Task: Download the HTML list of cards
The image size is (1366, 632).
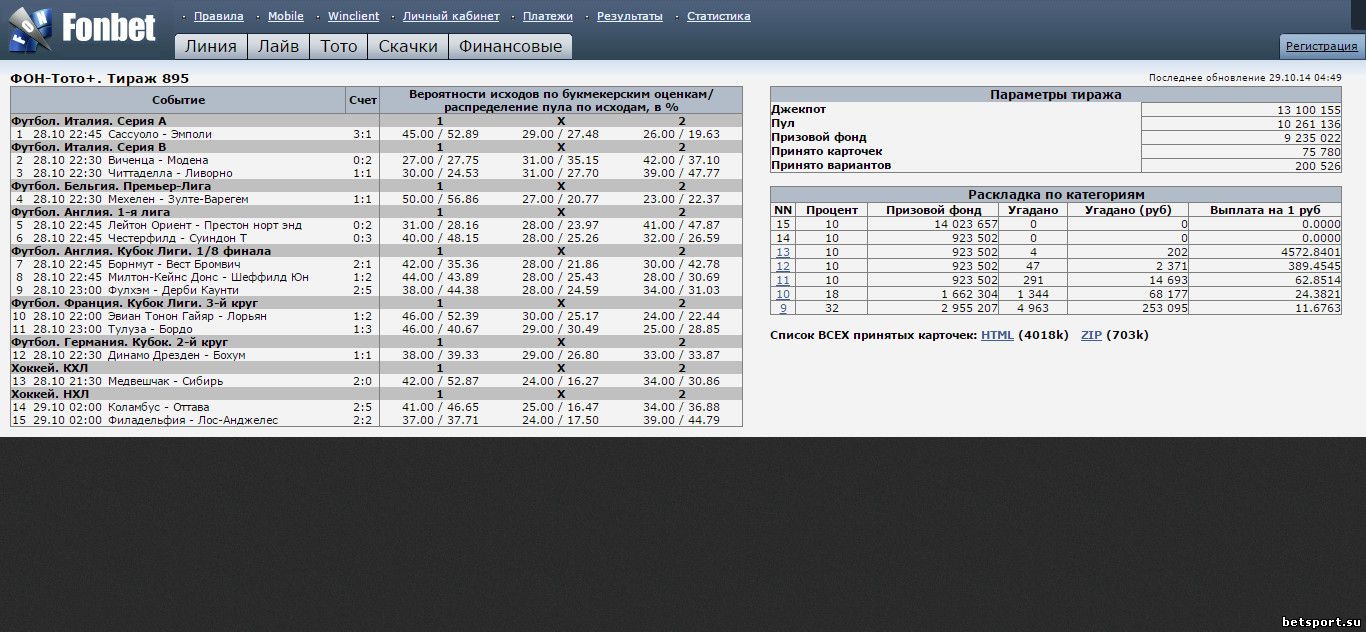Action: pos(997,335)
